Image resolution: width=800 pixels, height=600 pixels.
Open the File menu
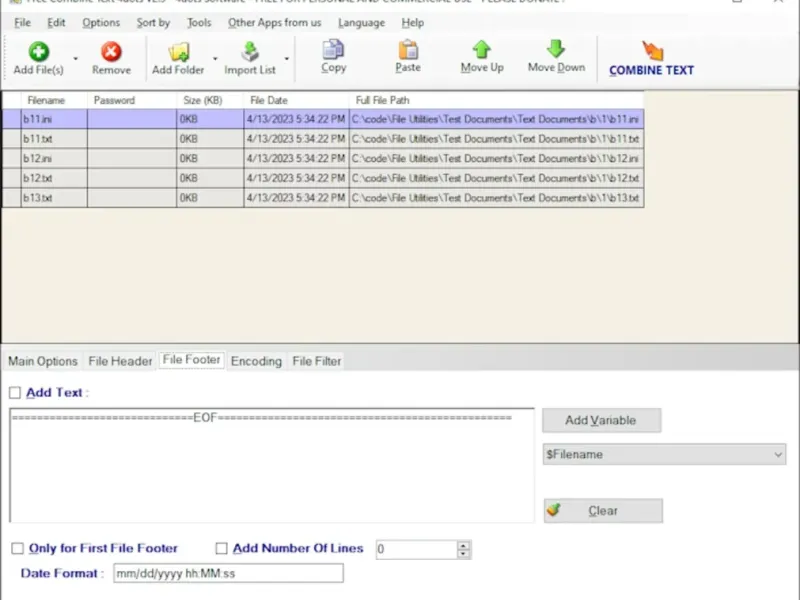[x=22, y=22]
